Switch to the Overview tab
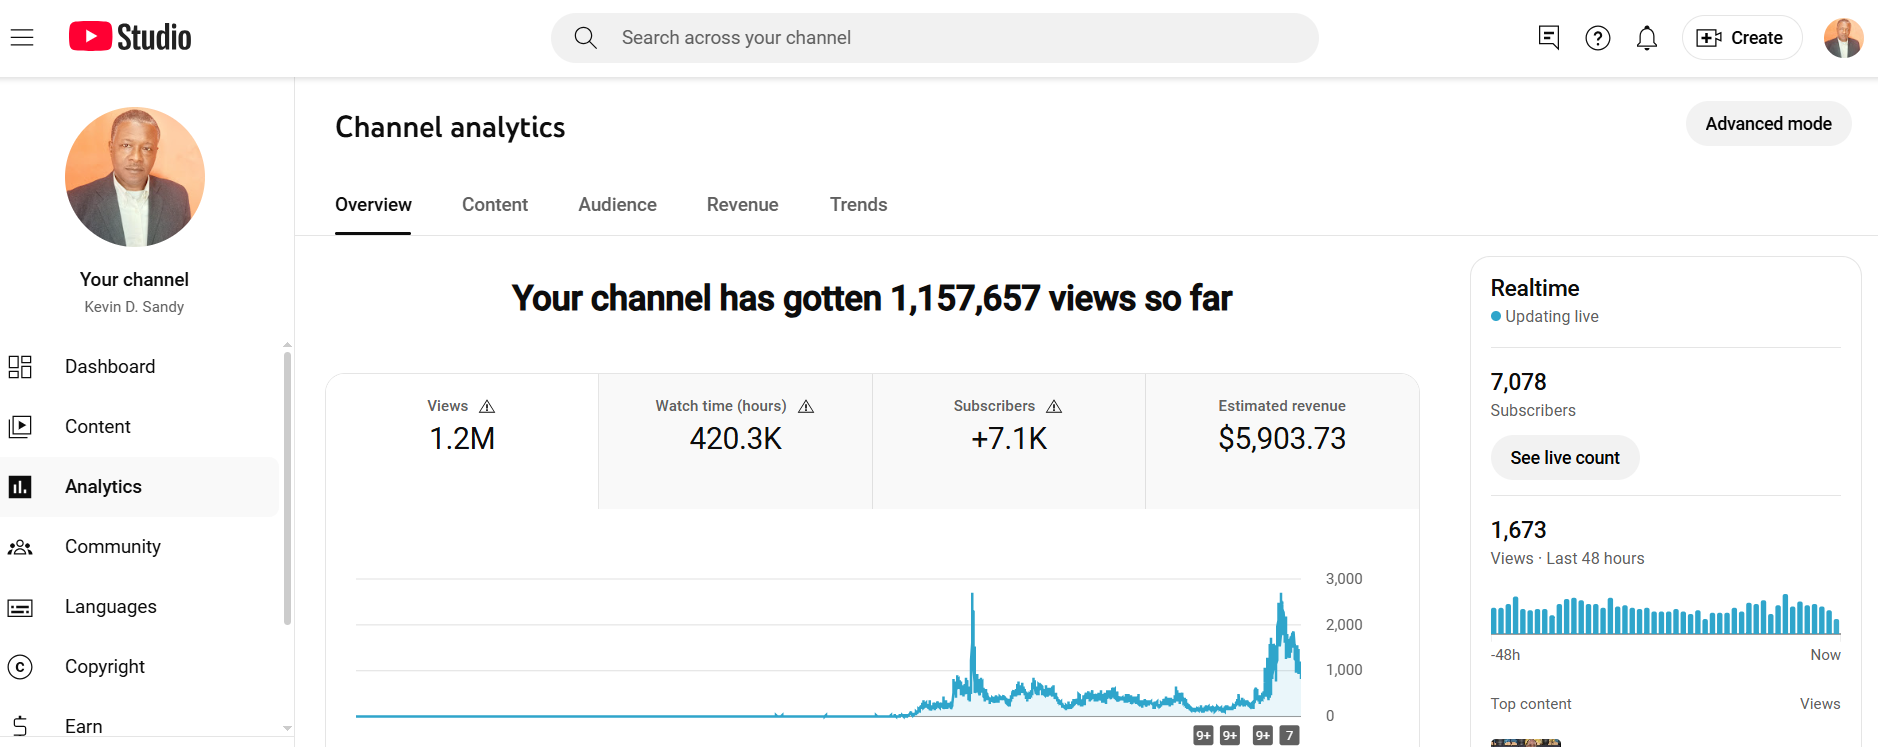 click(x=373, y=205)
